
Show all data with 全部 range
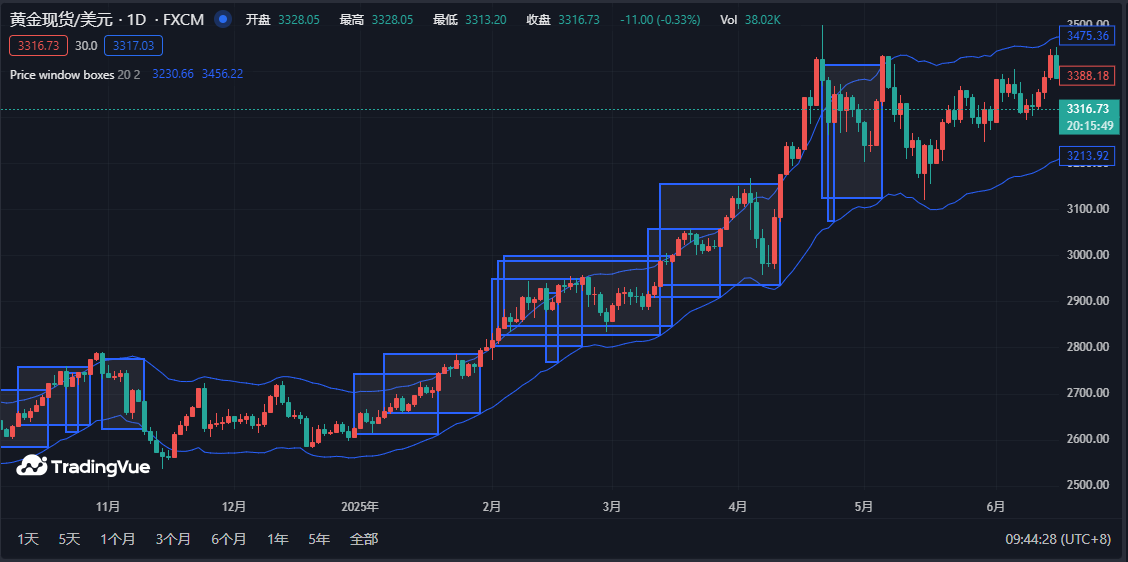coord(364,539)
